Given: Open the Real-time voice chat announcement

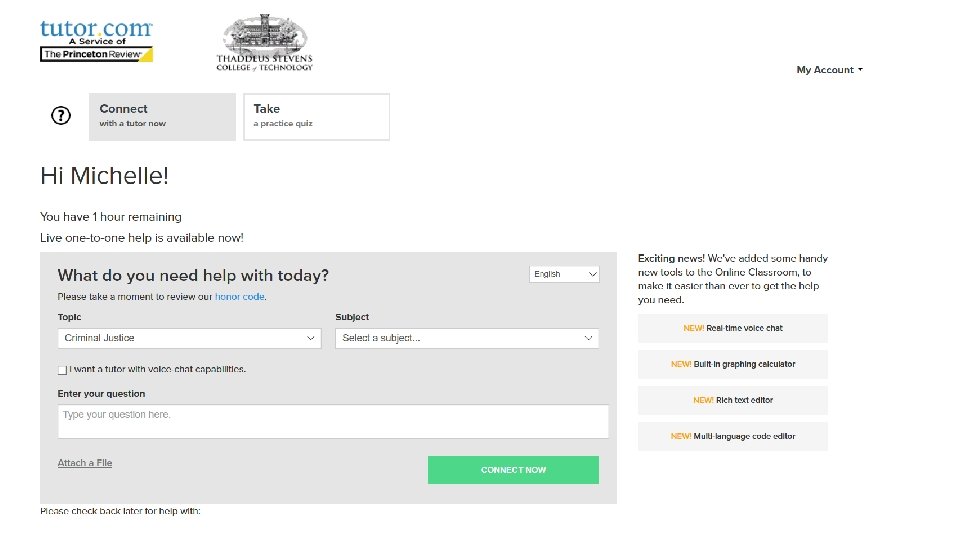Looking at the screenshot, I should coord(732,328).
